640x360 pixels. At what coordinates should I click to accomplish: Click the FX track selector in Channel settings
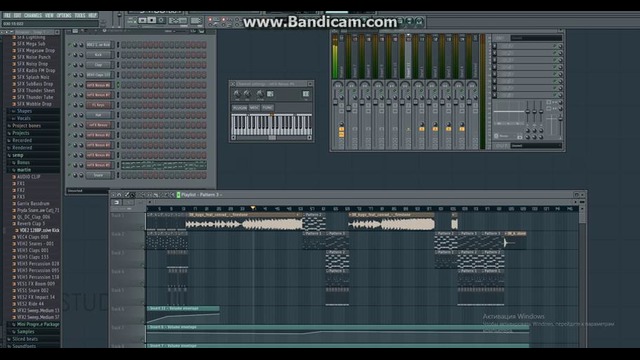[x=305, y=94]
